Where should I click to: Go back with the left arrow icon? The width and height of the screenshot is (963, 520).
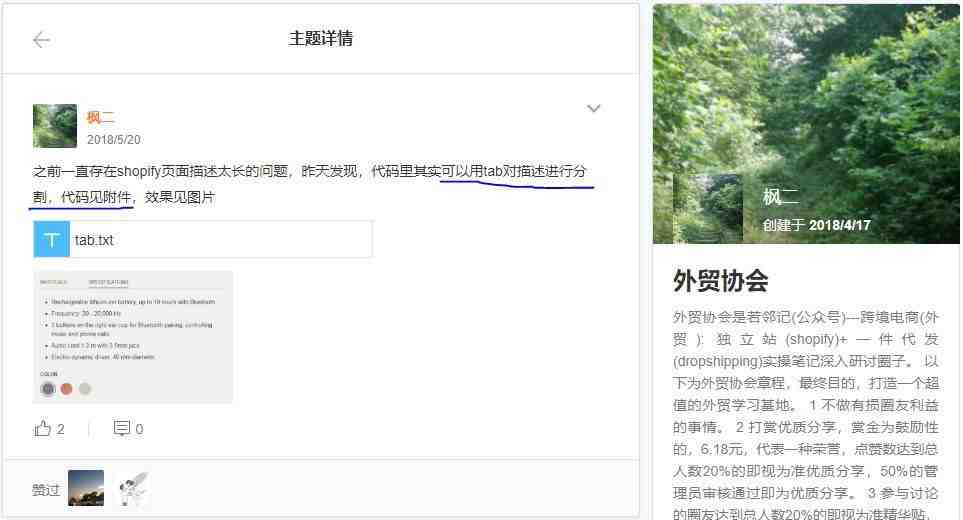42,40
